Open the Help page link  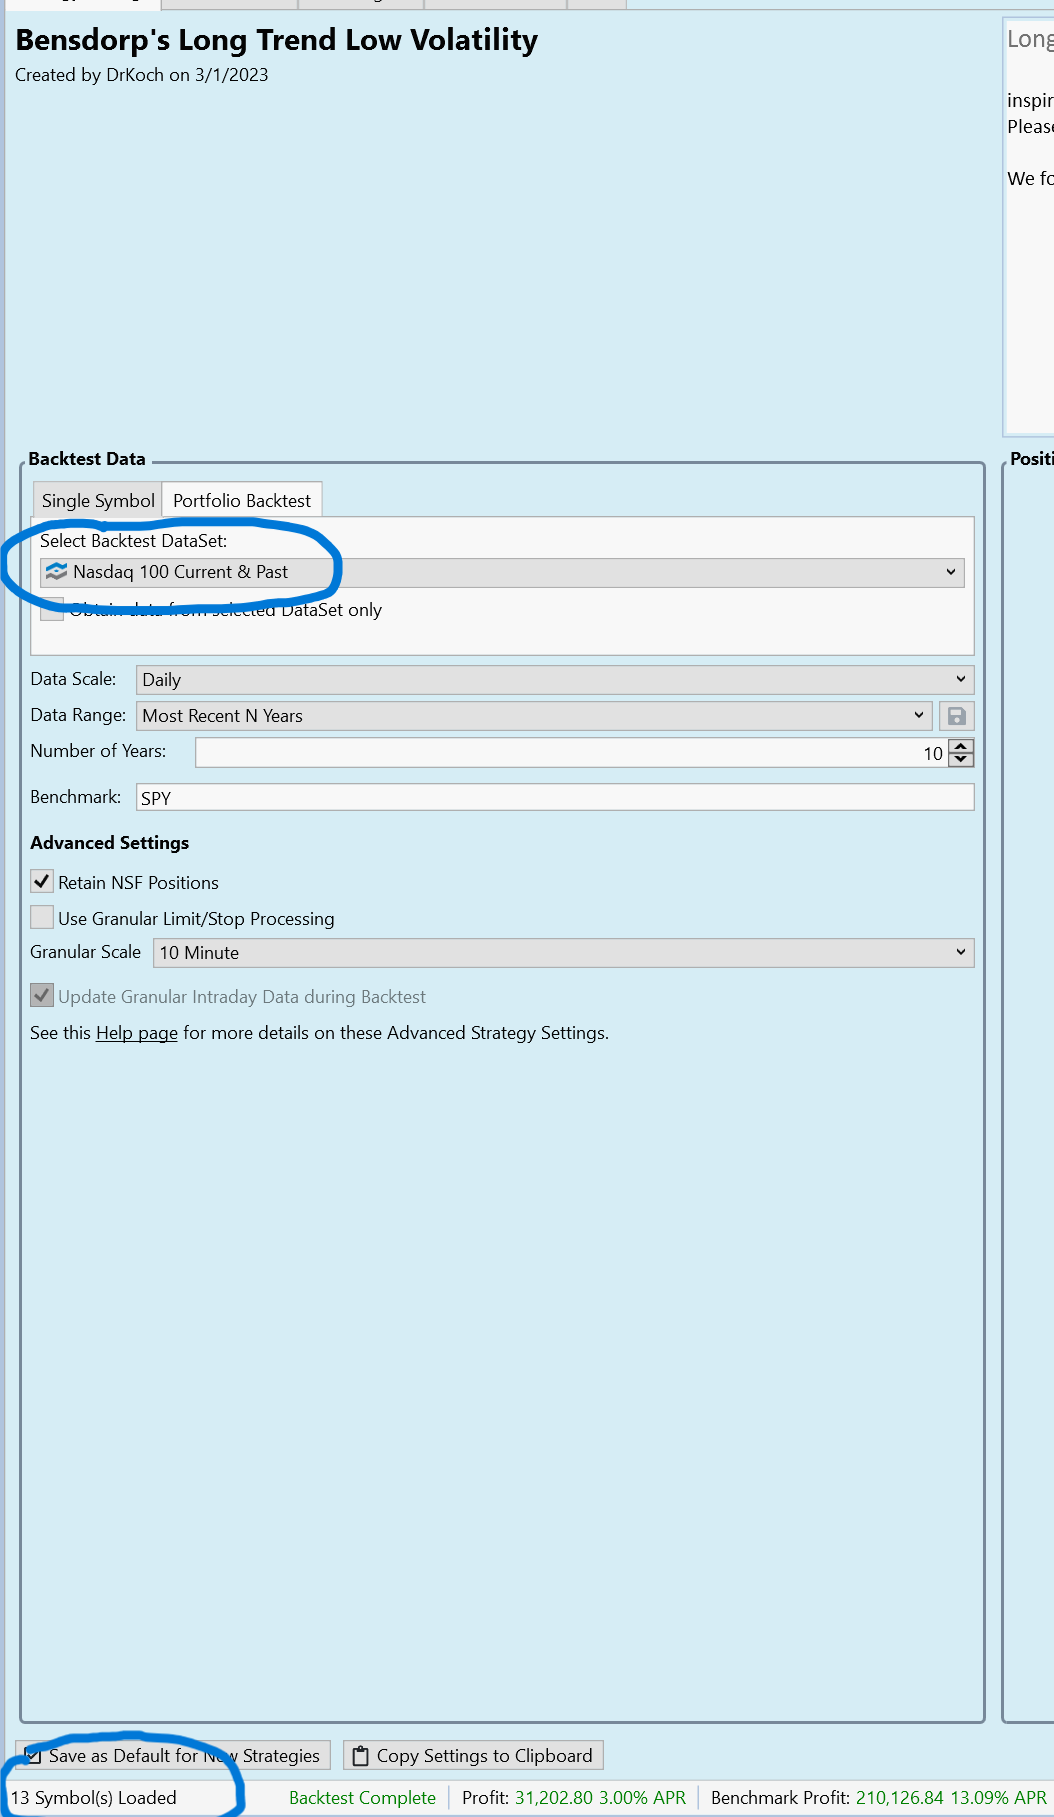point(137,1033)
